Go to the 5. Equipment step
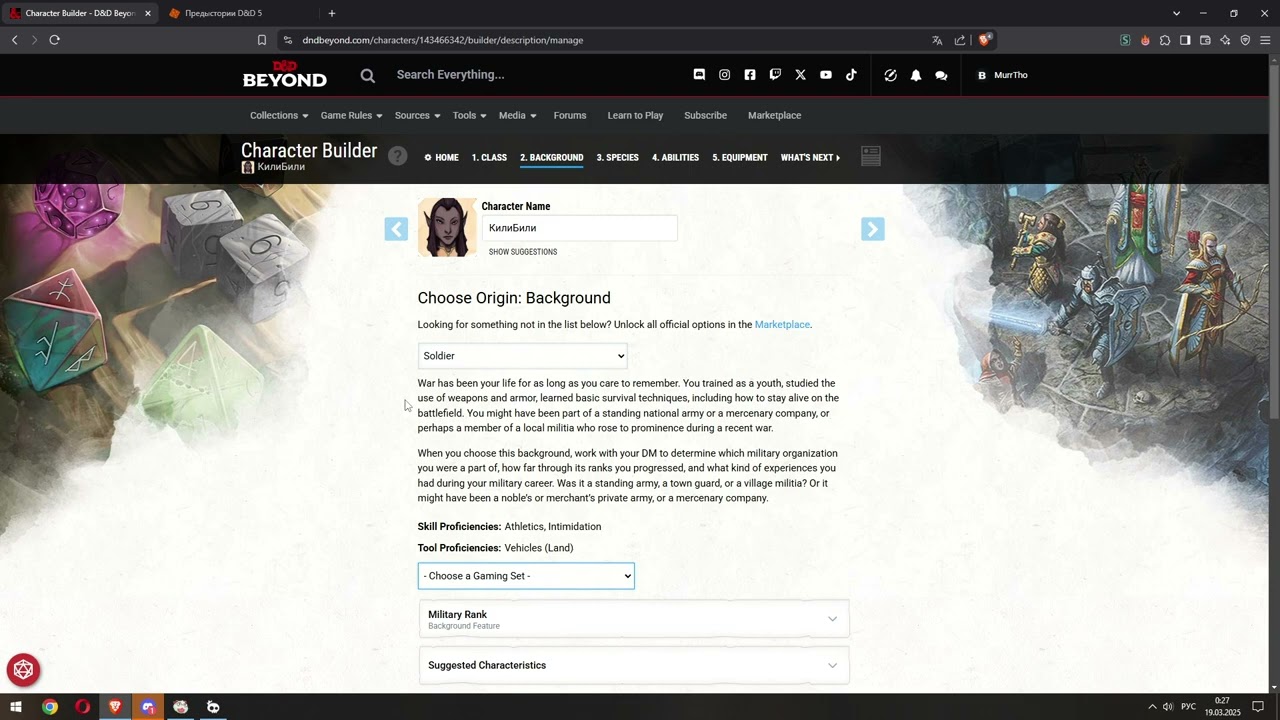The width and height of the screenshot is (1280, 720). [x=740, y=157]
